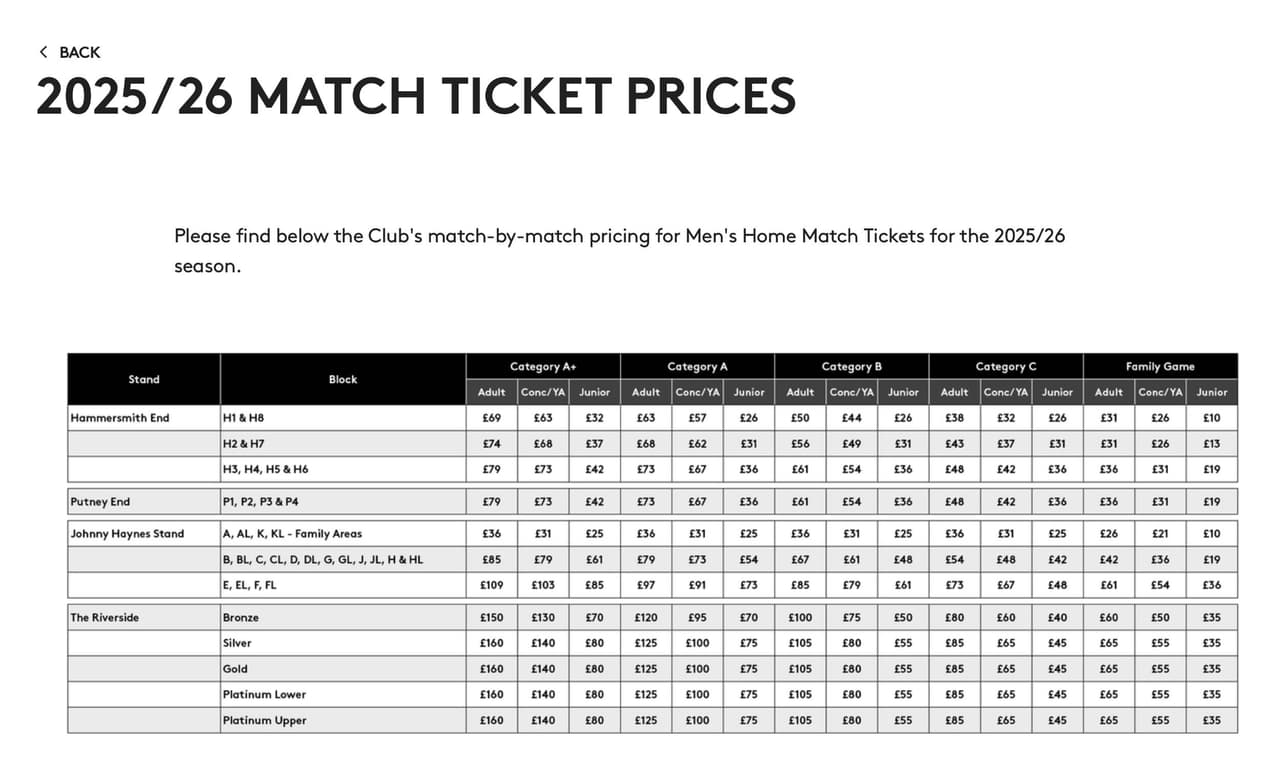This screenshot has height=768, width=1280.
Task: Click the Block column header
Action: 343,379
